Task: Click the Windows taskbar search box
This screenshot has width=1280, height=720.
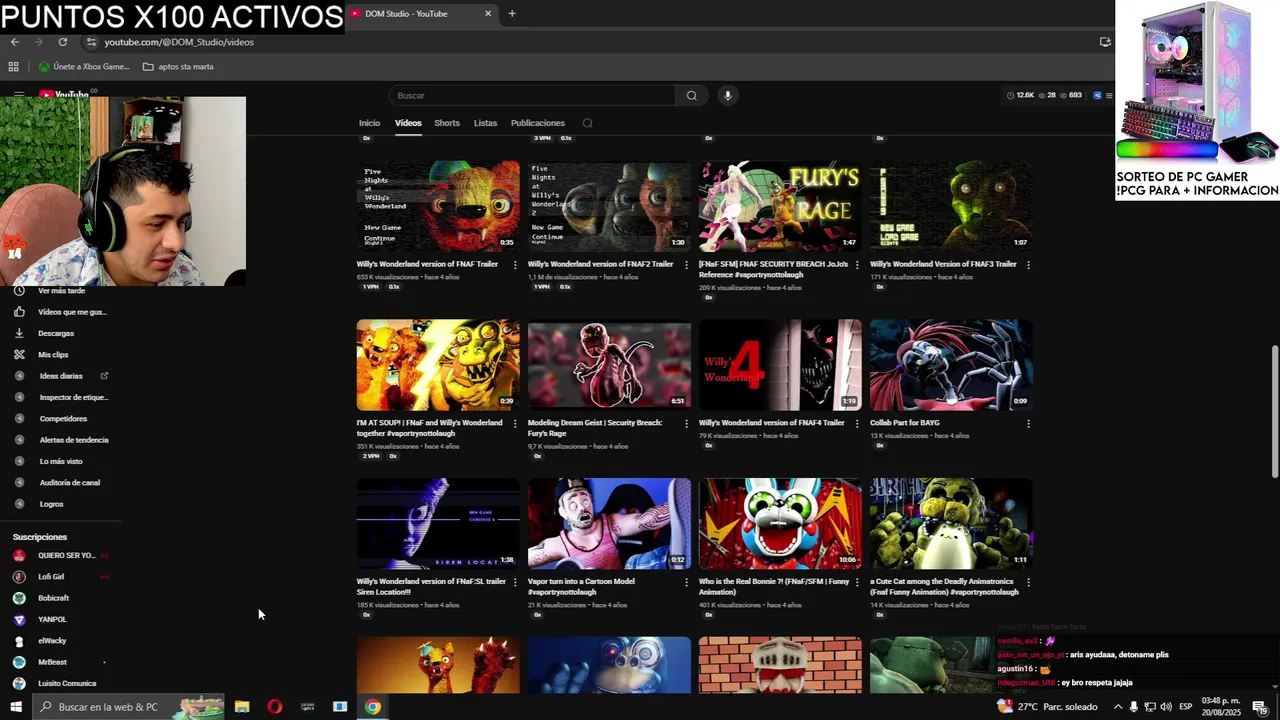Action: pyautogui.click(x=128, y=707)
